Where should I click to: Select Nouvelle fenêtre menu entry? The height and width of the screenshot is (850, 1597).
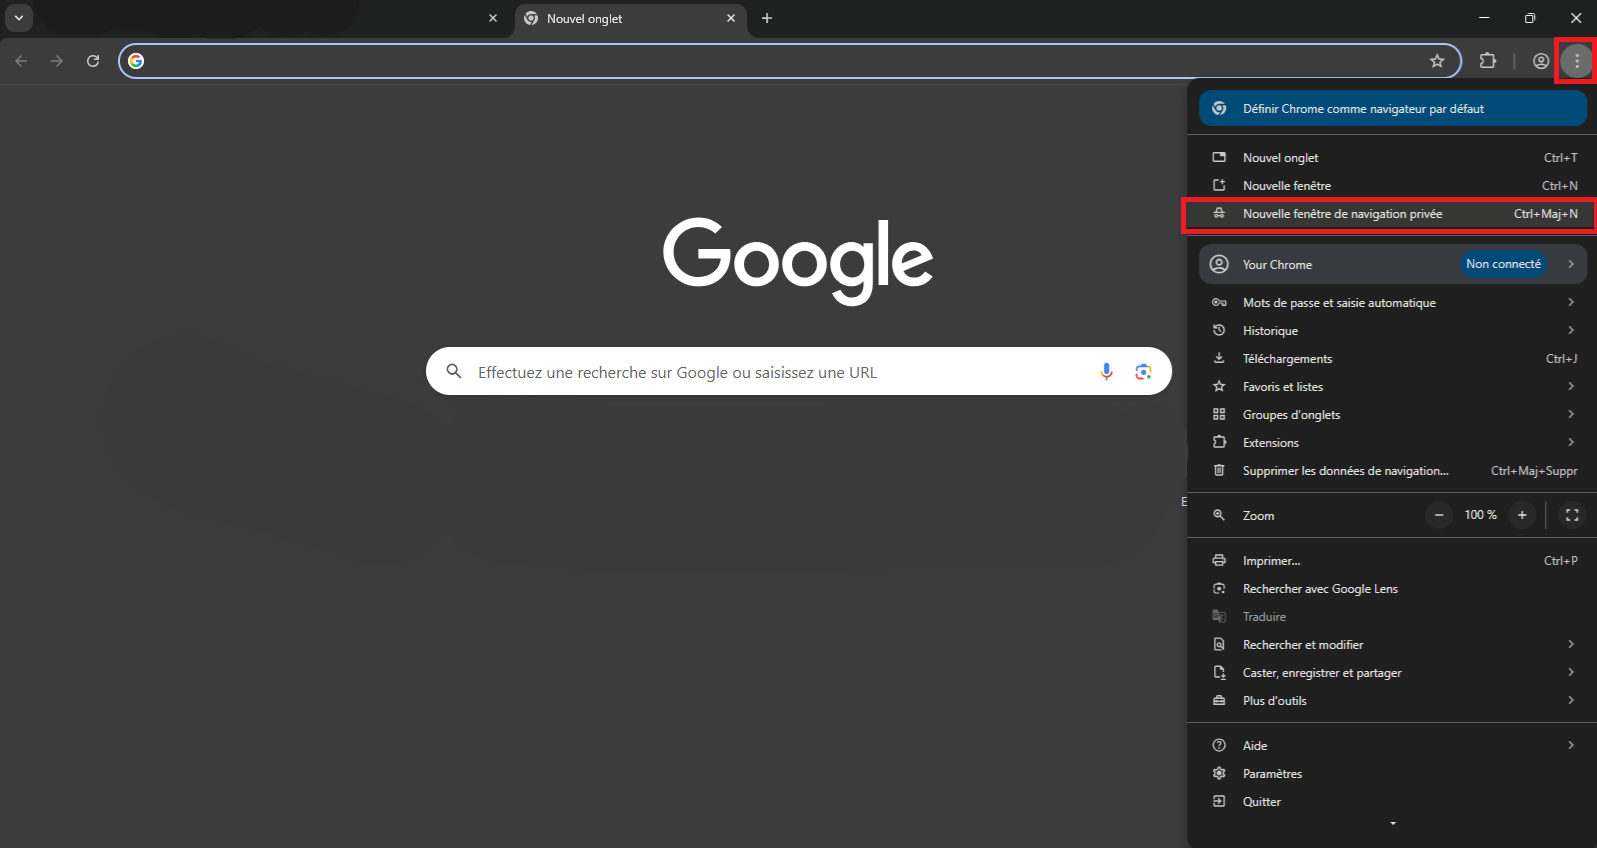1393,186
